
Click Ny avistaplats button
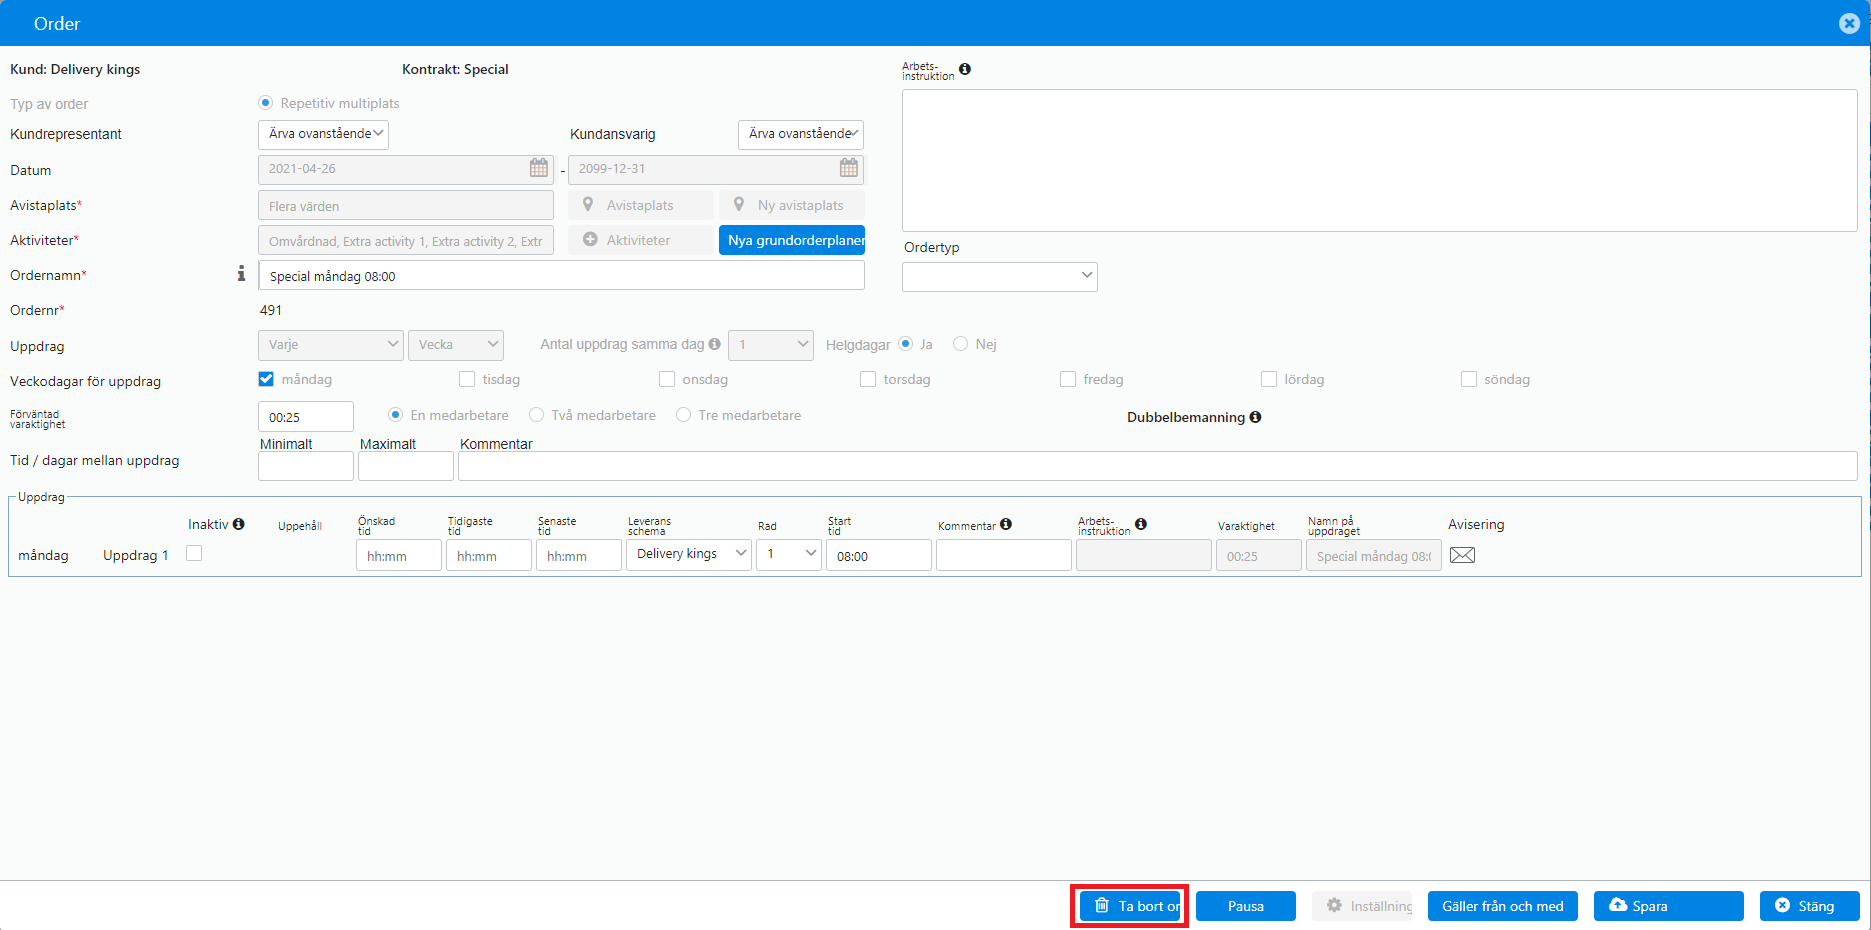tap(791, 205)
